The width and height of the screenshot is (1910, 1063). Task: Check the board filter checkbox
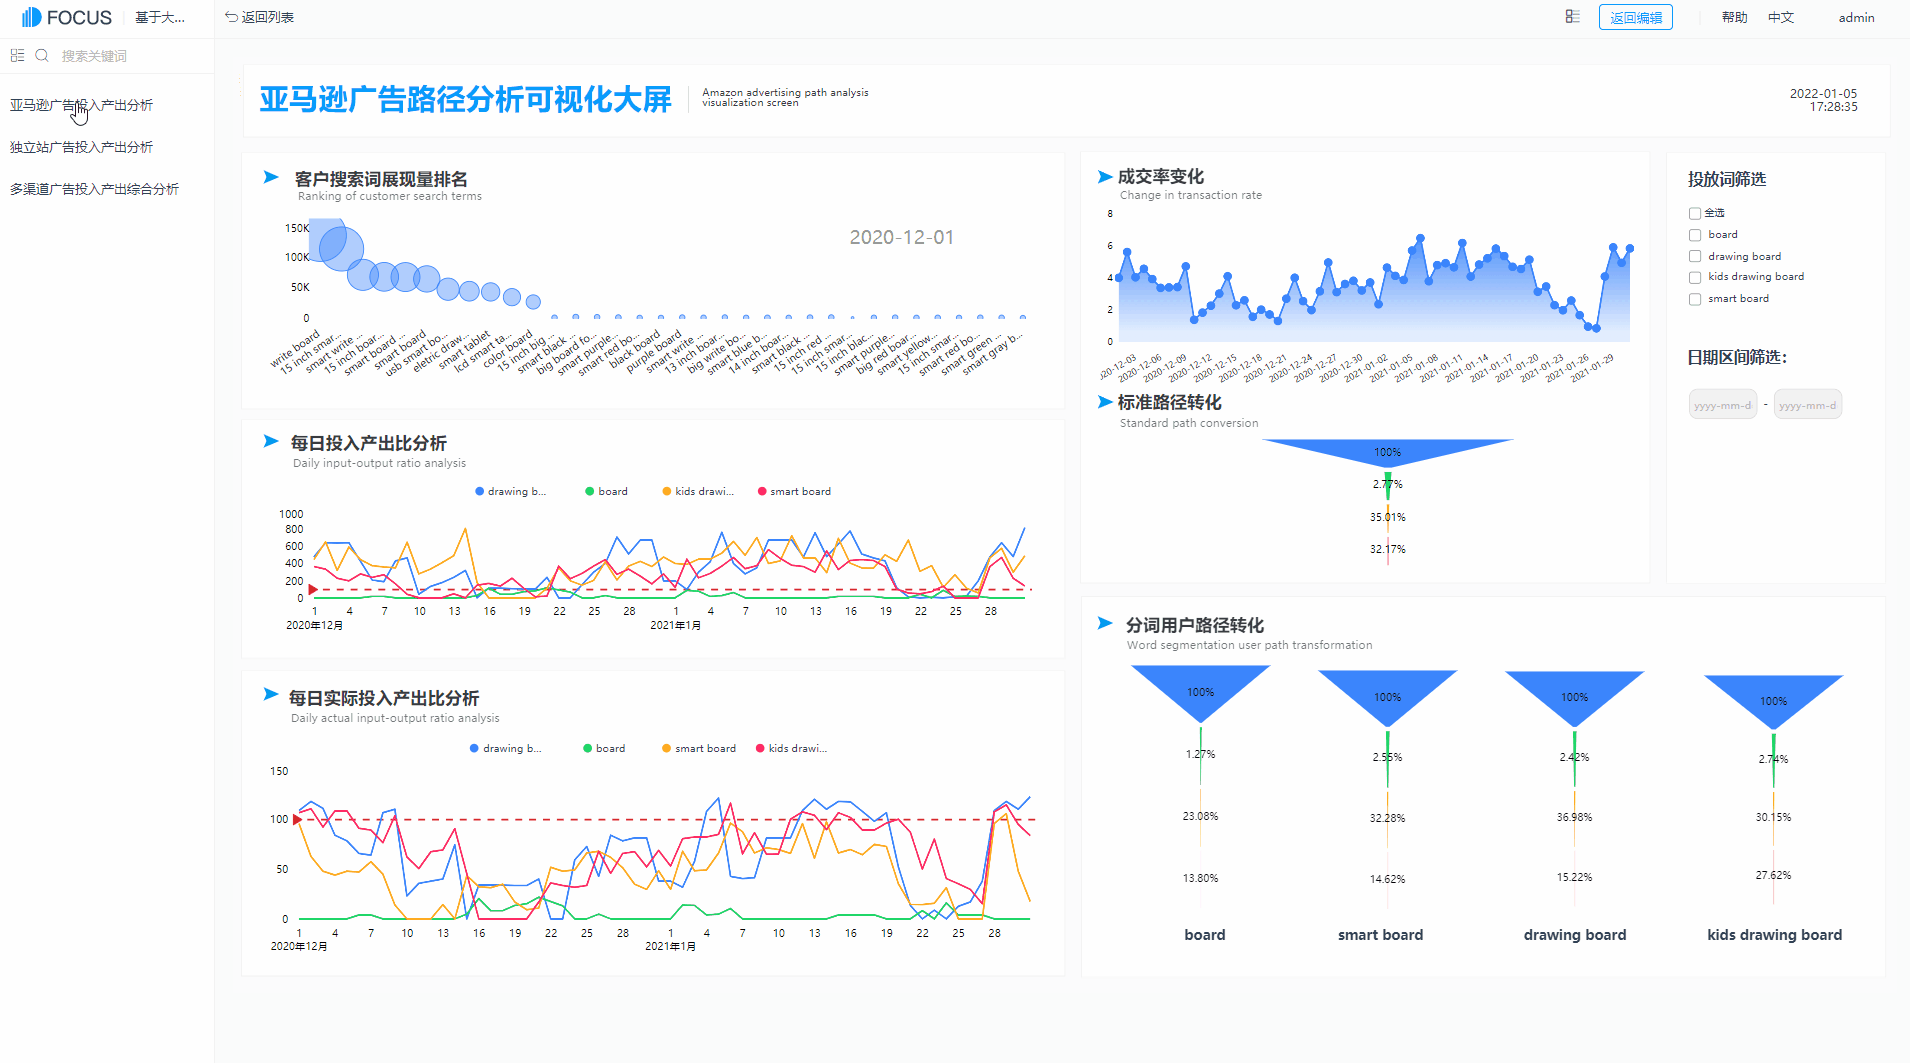point(1695,234)
